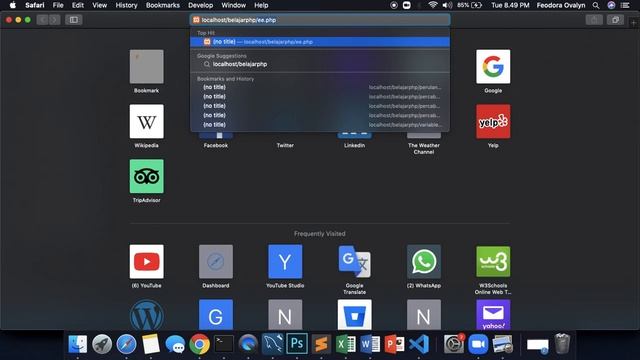Select the history entry ending in variable...
640x360 pixels.
(x=320, y=124)
